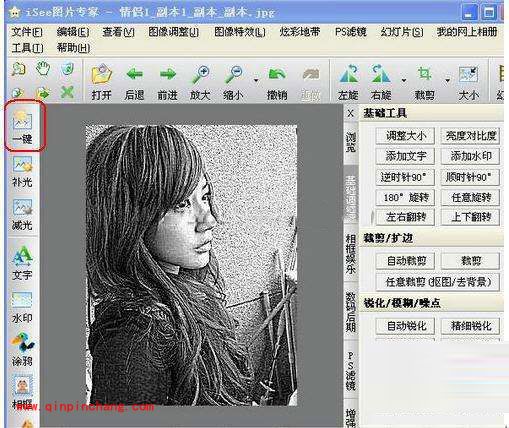Click the 裁剪 button in 裁剪/扩边 section
The height and width of the screenshot is (428, 509).
tap(470, 261)
